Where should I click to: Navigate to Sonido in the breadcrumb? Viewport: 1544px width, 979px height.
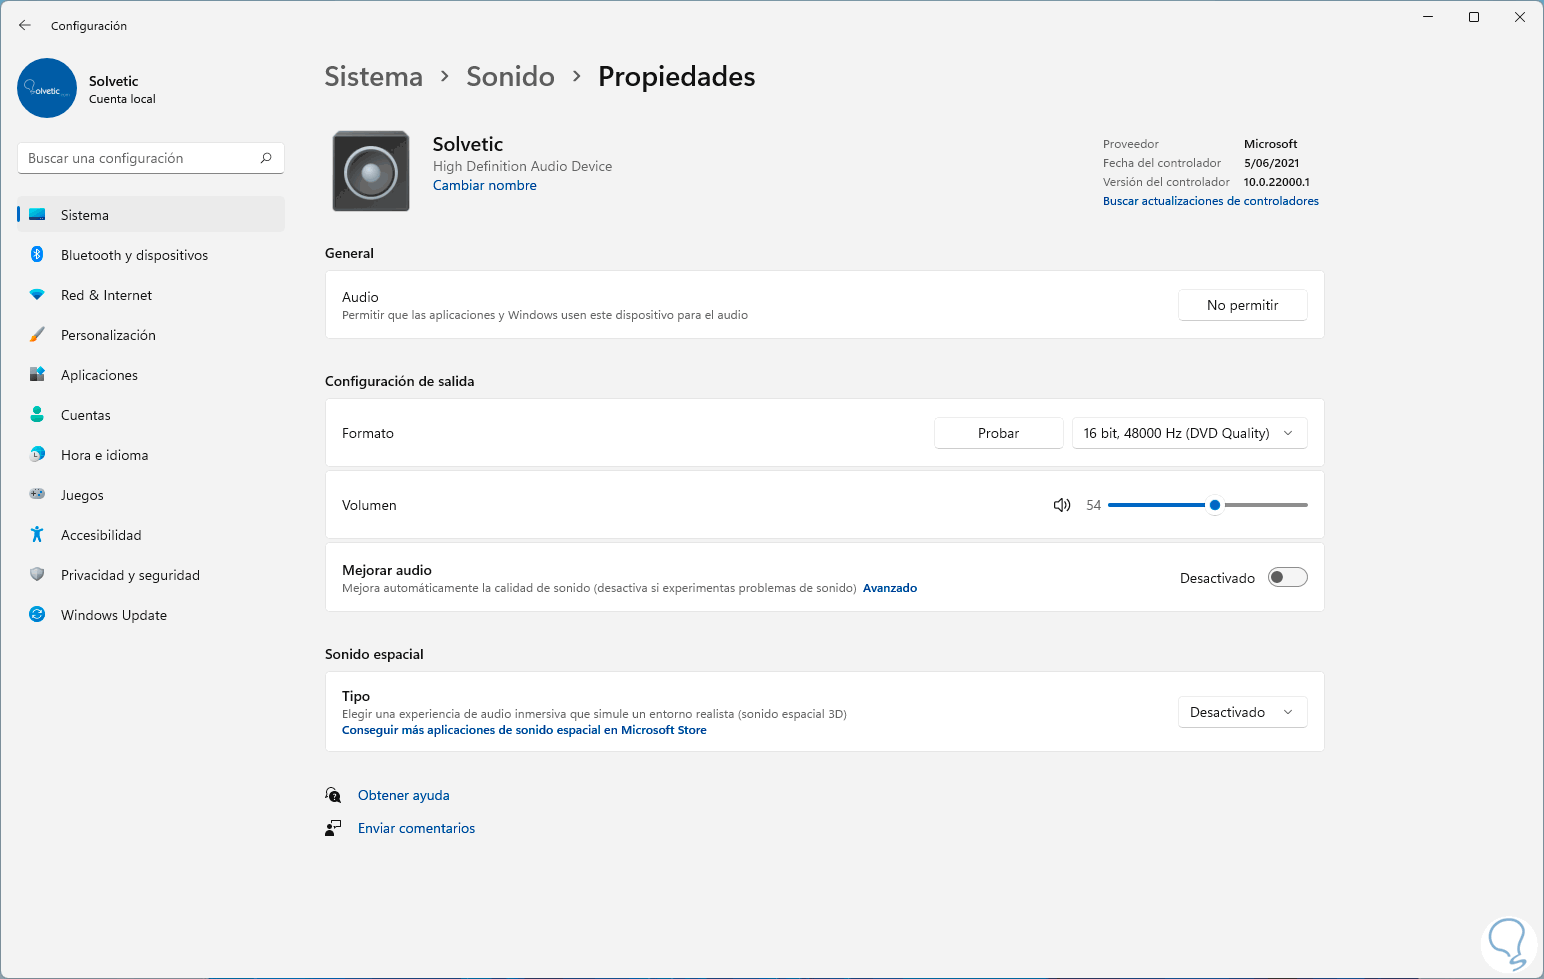click(510, 77)
